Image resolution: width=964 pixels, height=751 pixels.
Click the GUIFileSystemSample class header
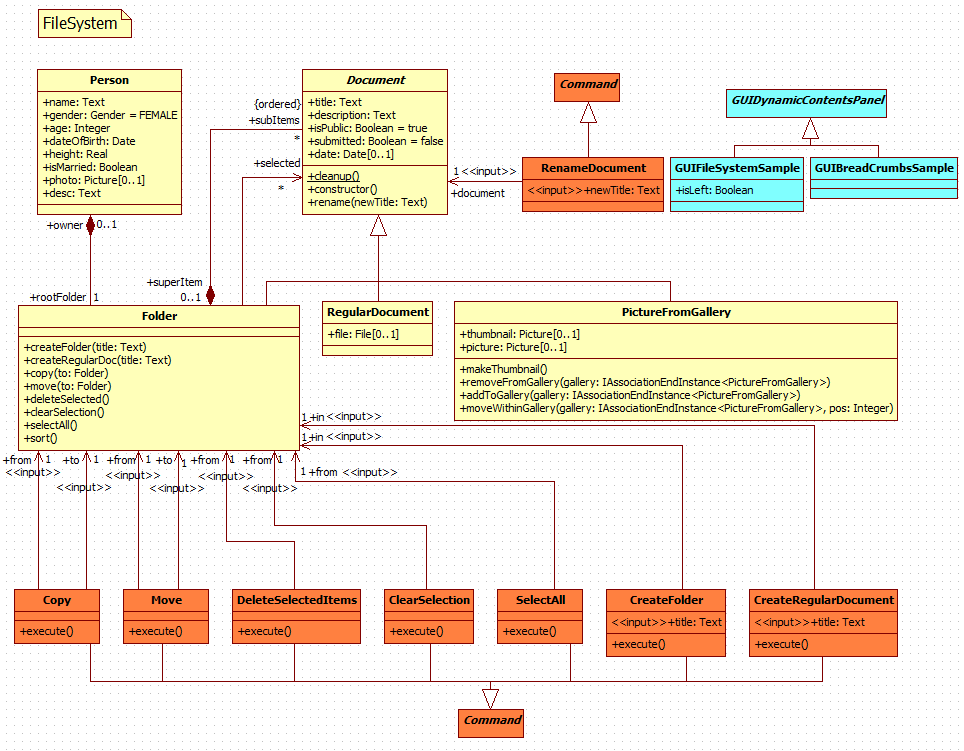(737, 168)
